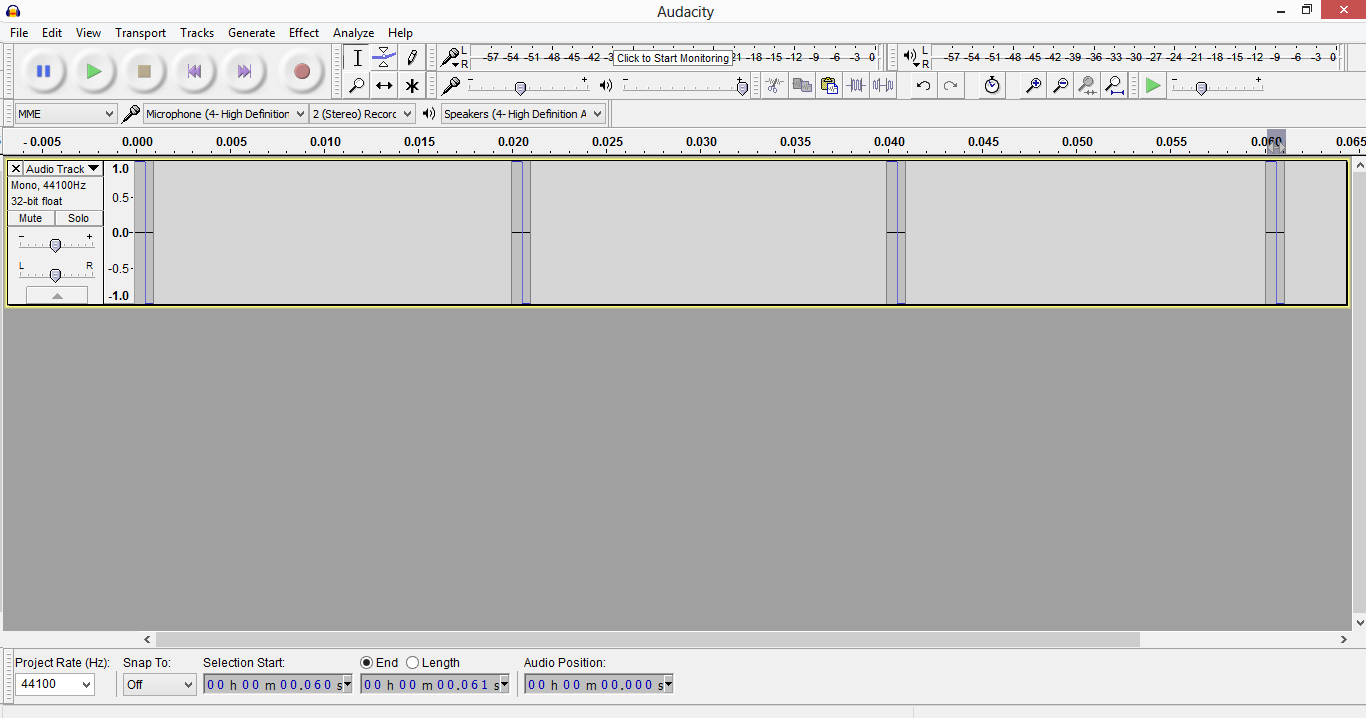Open the File menu
Viewport: 1366px width, 718px height.
click(19, 33)
